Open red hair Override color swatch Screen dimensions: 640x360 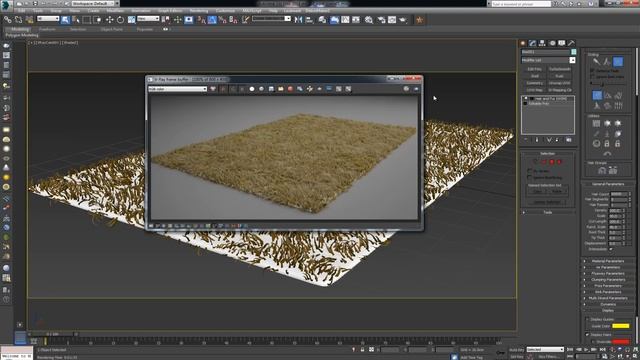tap(620, 342)
